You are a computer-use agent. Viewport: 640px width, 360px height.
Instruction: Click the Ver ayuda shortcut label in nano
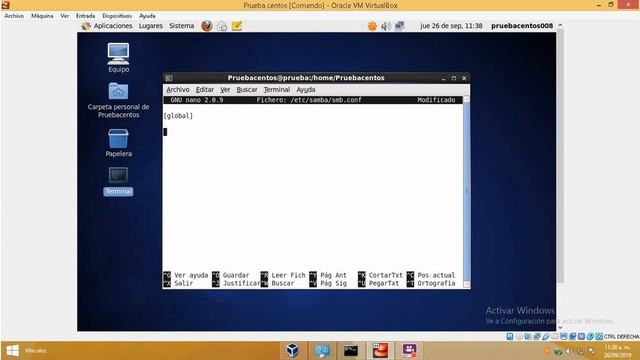pyautogui.click(x=191, y=275)
